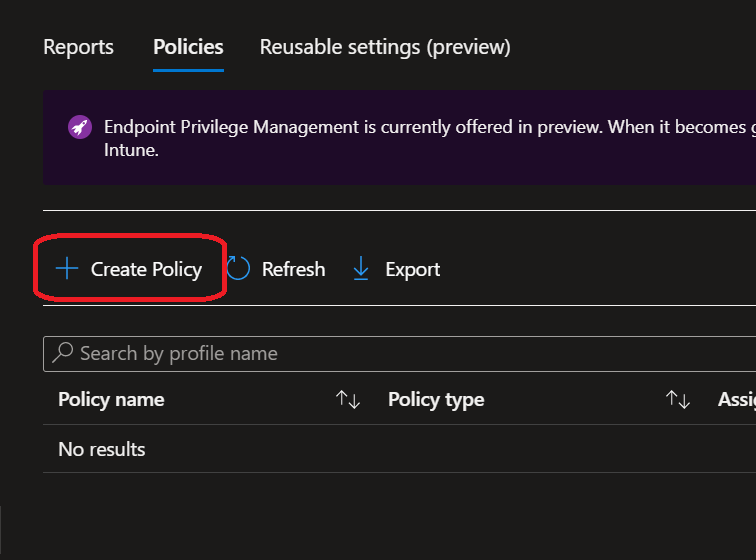Click the word Intune in the banner
756x560 pixels.
pyautogui.click(x=131, y=151)
